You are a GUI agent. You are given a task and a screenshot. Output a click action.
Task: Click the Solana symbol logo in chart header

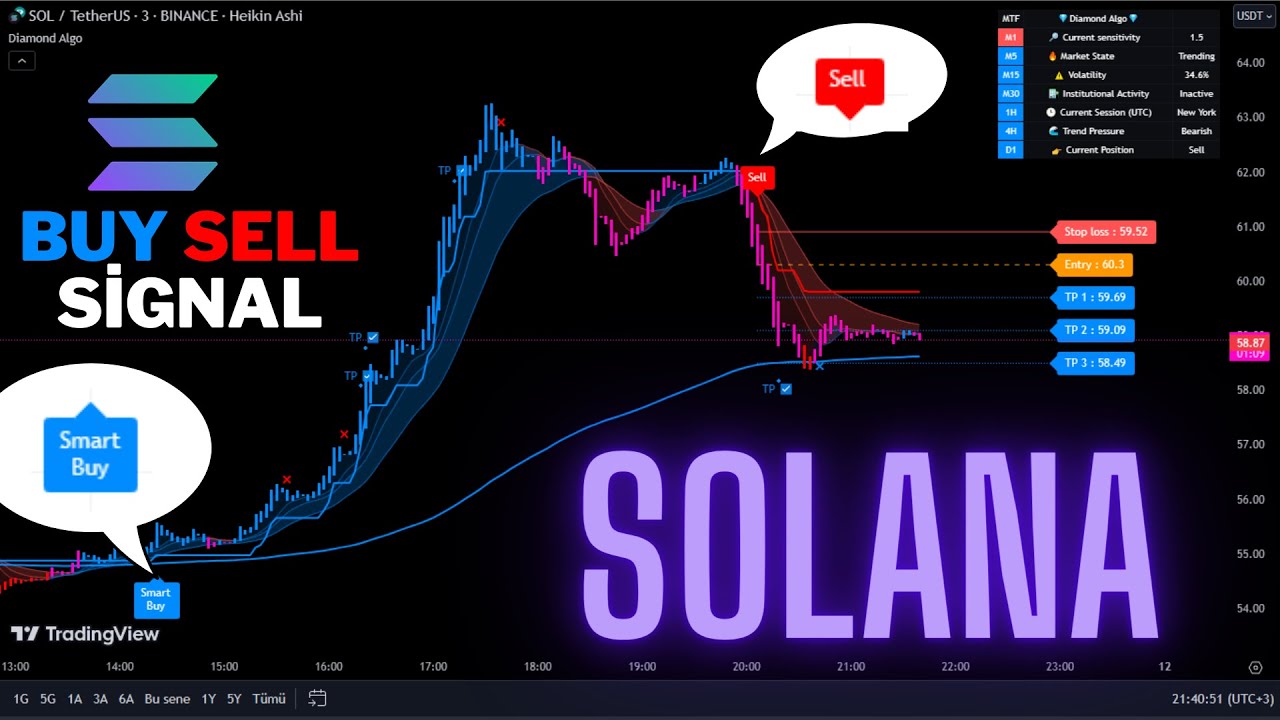tap(17, 15)
